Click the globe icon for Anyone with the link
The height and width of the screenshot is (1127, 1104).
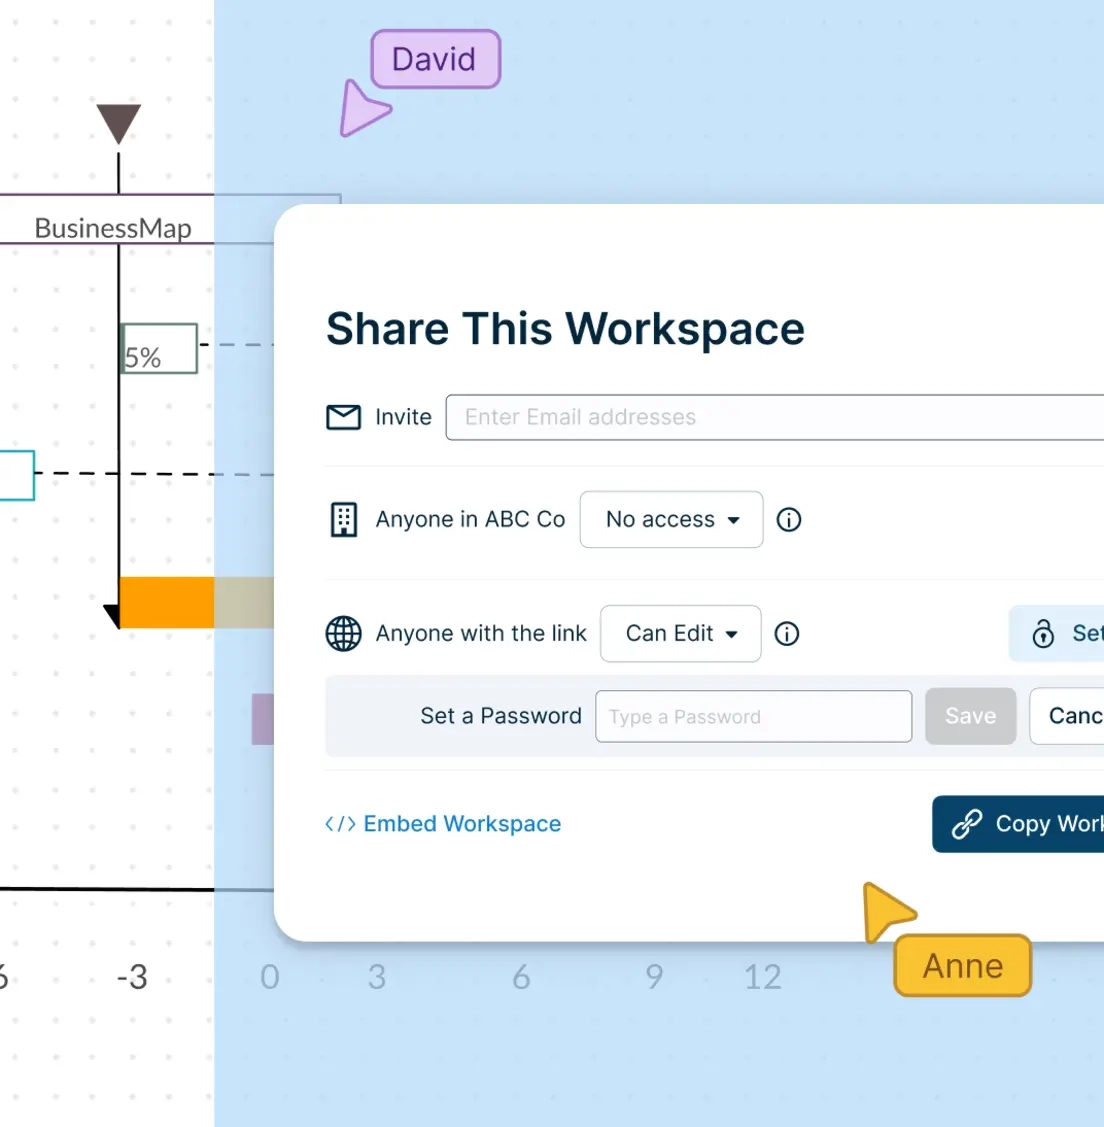(x=344, y=633)
